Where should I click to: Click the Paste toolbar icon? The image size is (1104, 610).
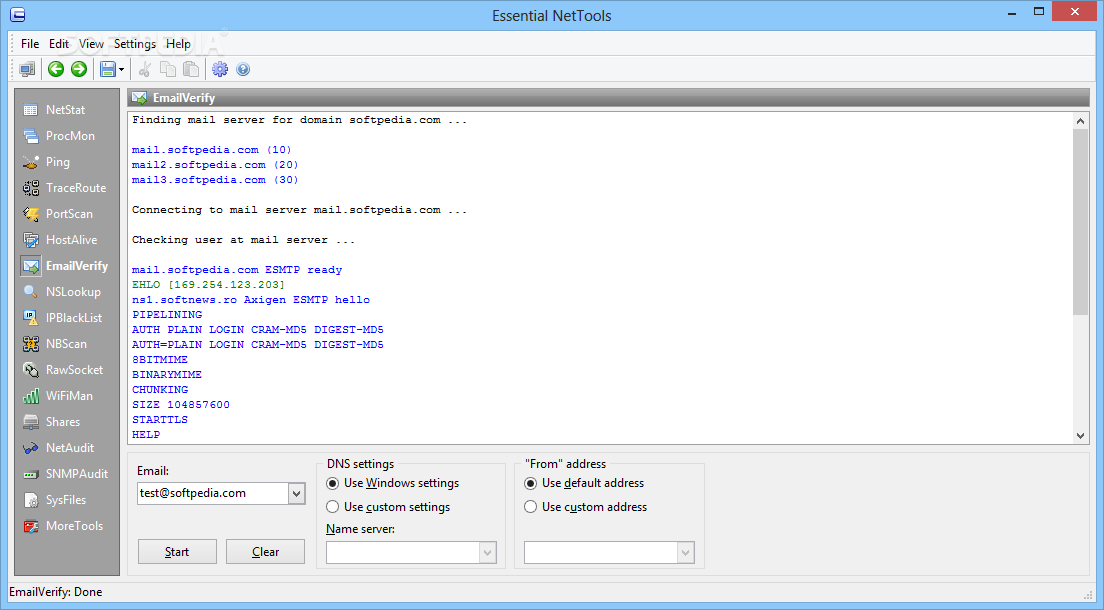tap(191, 69)
